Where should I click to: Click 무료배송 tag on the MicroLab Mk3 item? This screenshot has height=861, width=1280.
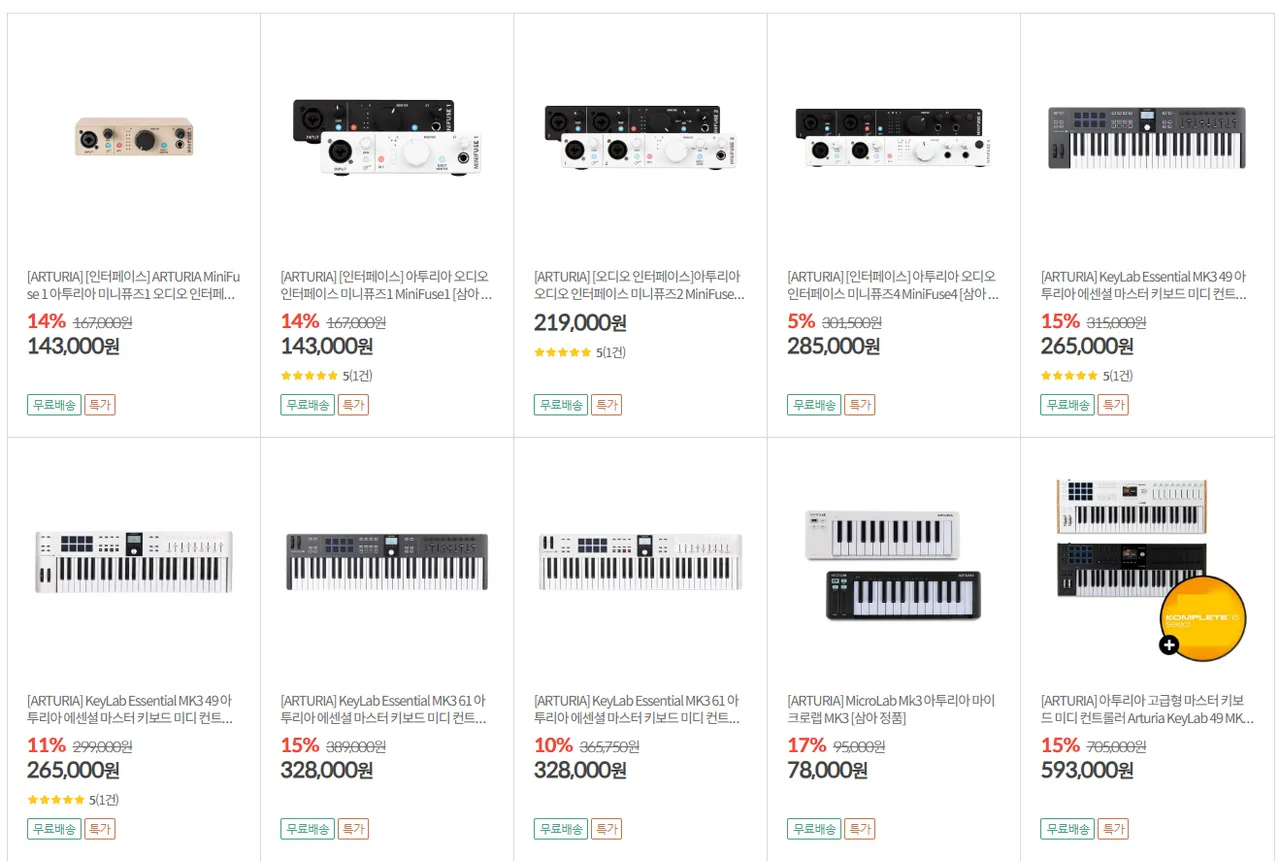(814, 829)
